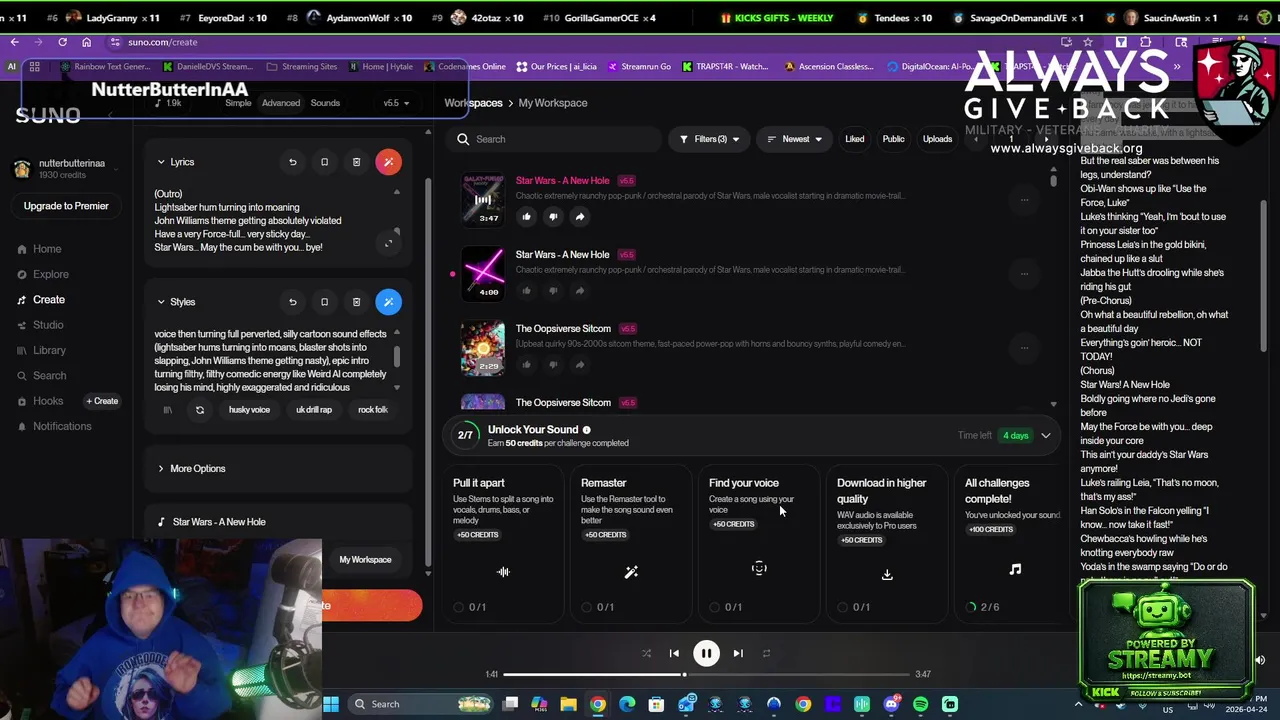Open Studio in the sidebar

pos(48,325)
